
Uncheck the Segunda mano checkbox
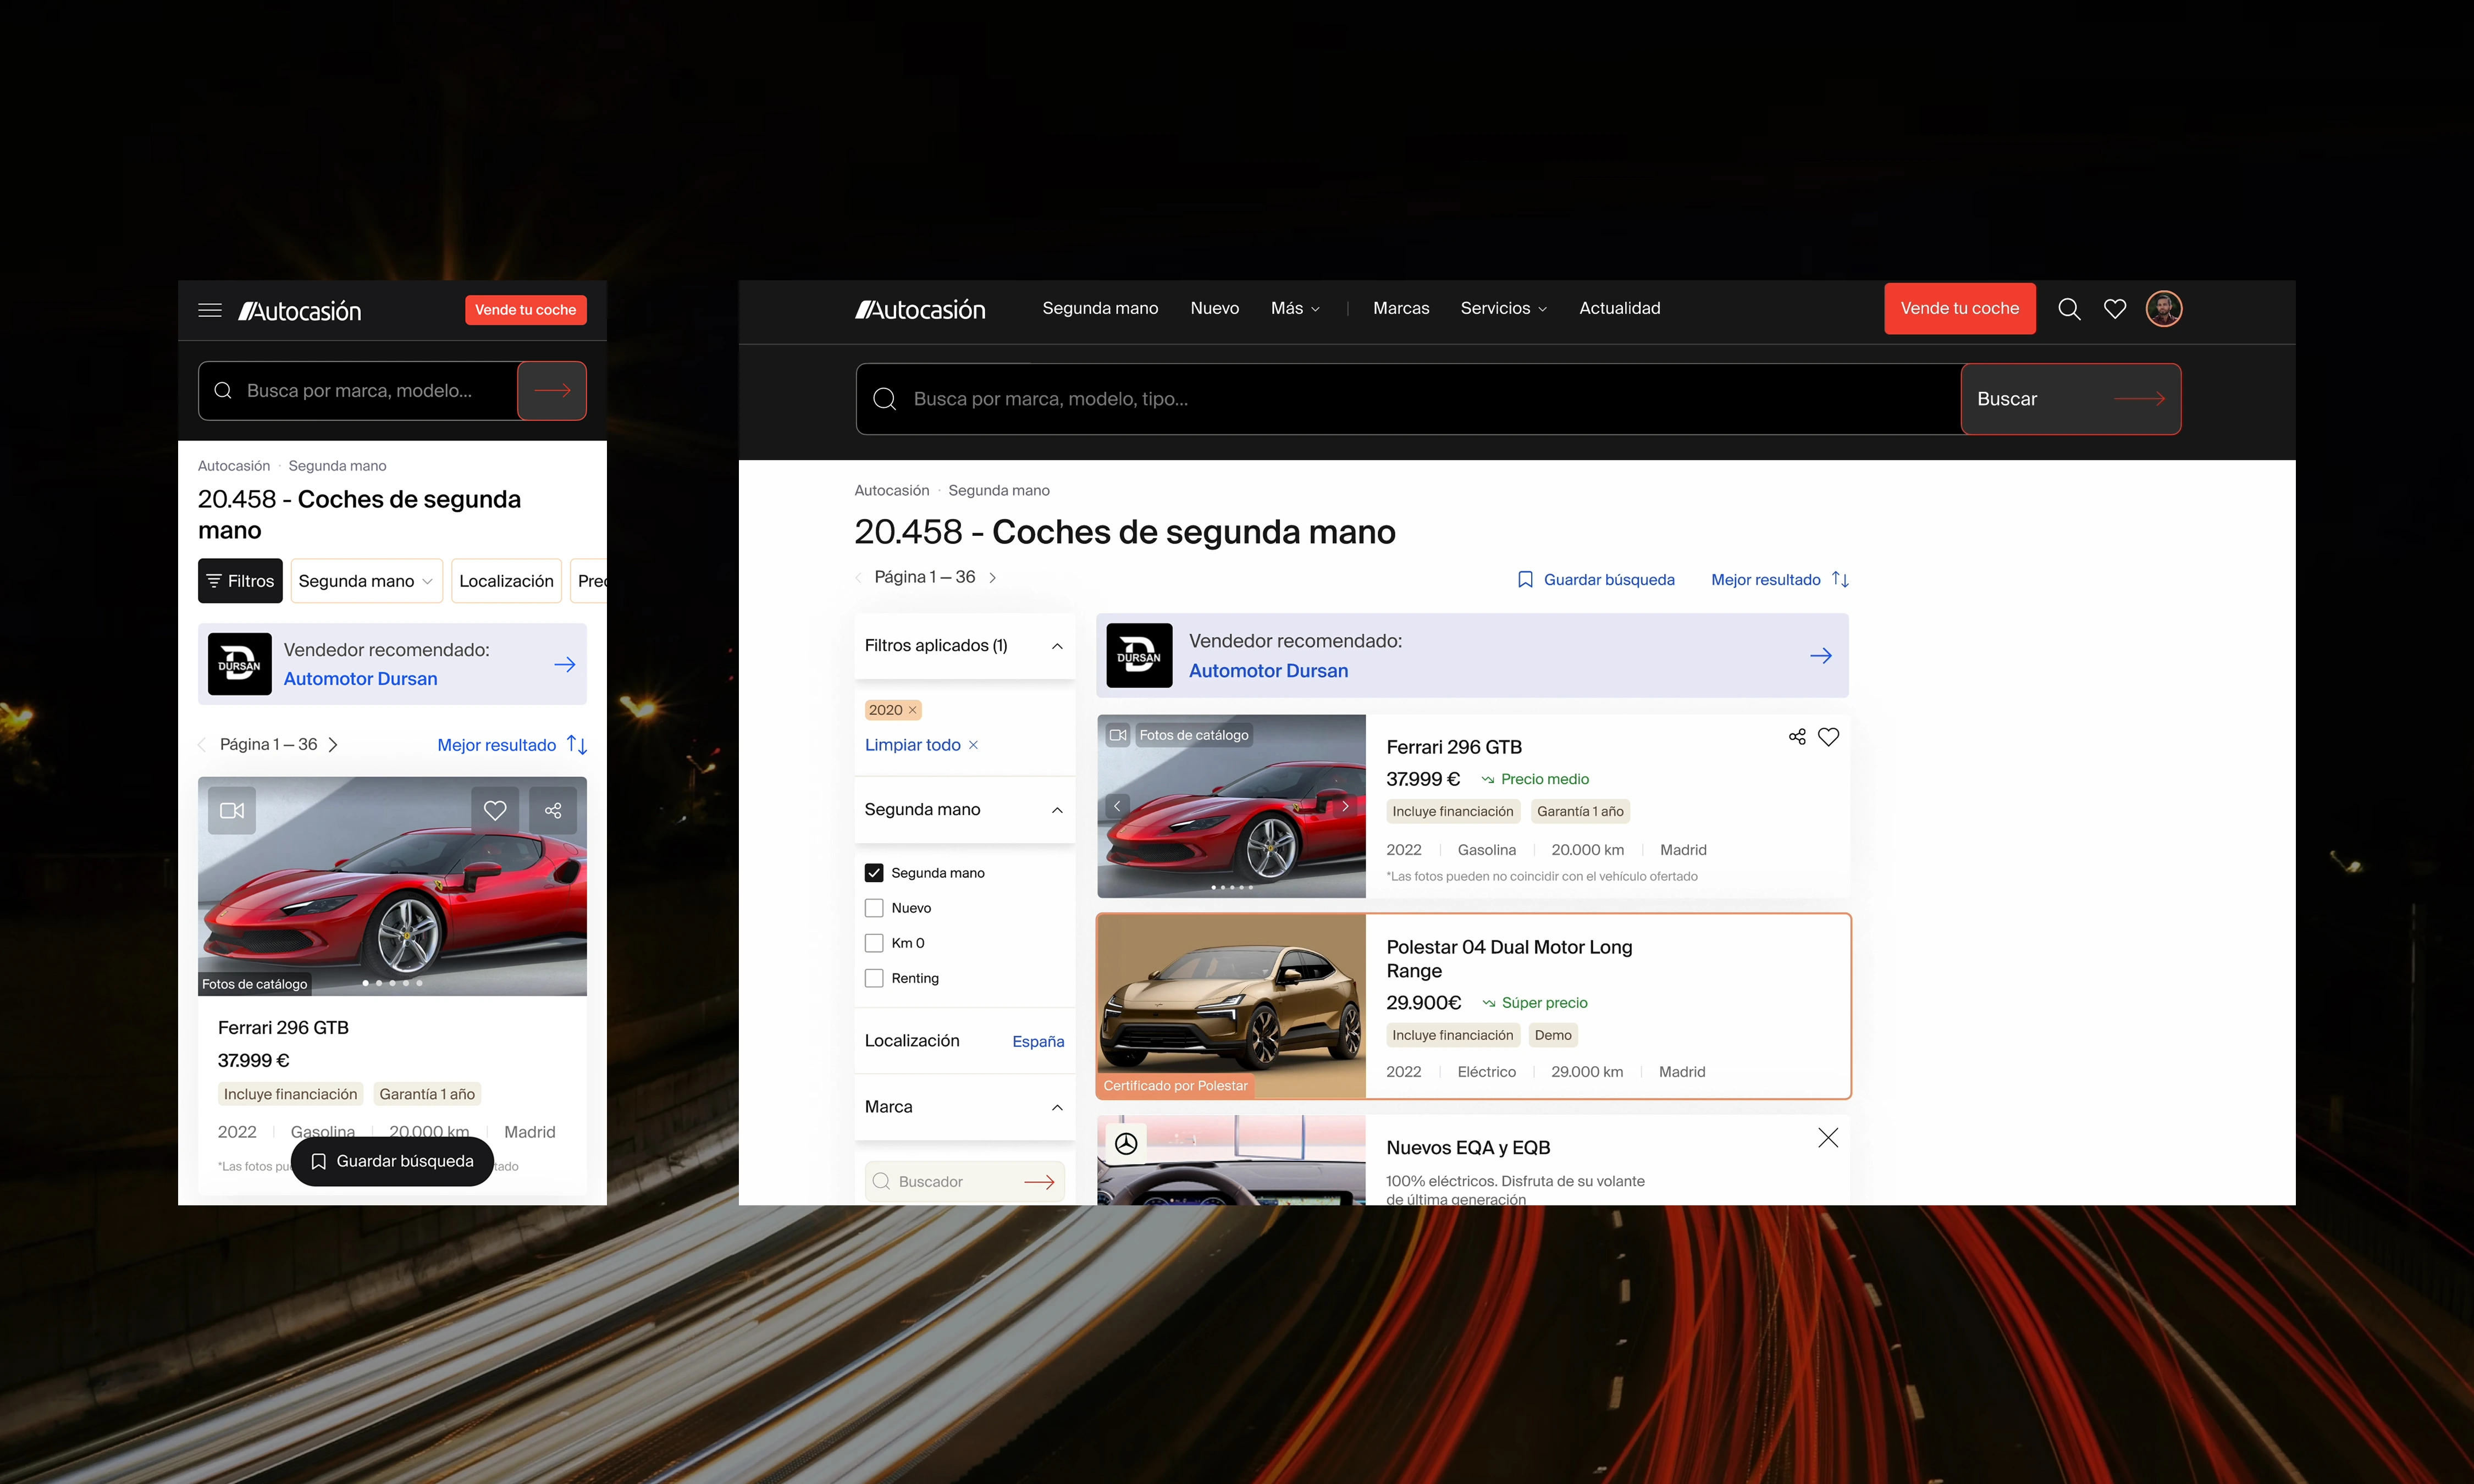click(874, 873)
